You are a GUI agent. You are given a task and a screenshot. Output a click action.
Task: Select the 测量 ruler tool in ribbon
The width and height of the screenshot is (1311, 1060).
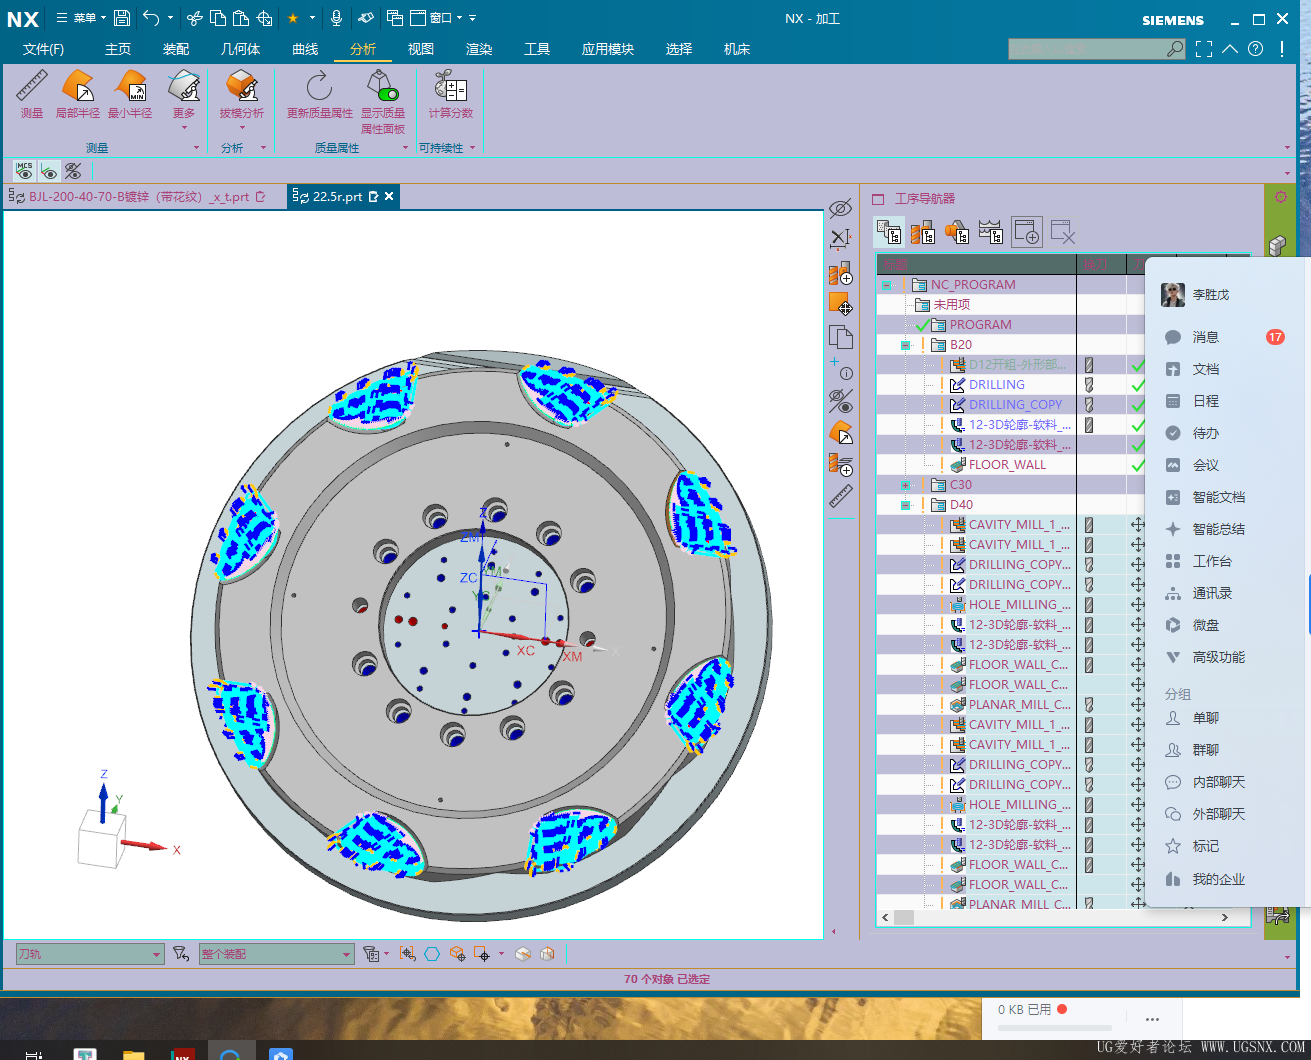coord(32,95)
